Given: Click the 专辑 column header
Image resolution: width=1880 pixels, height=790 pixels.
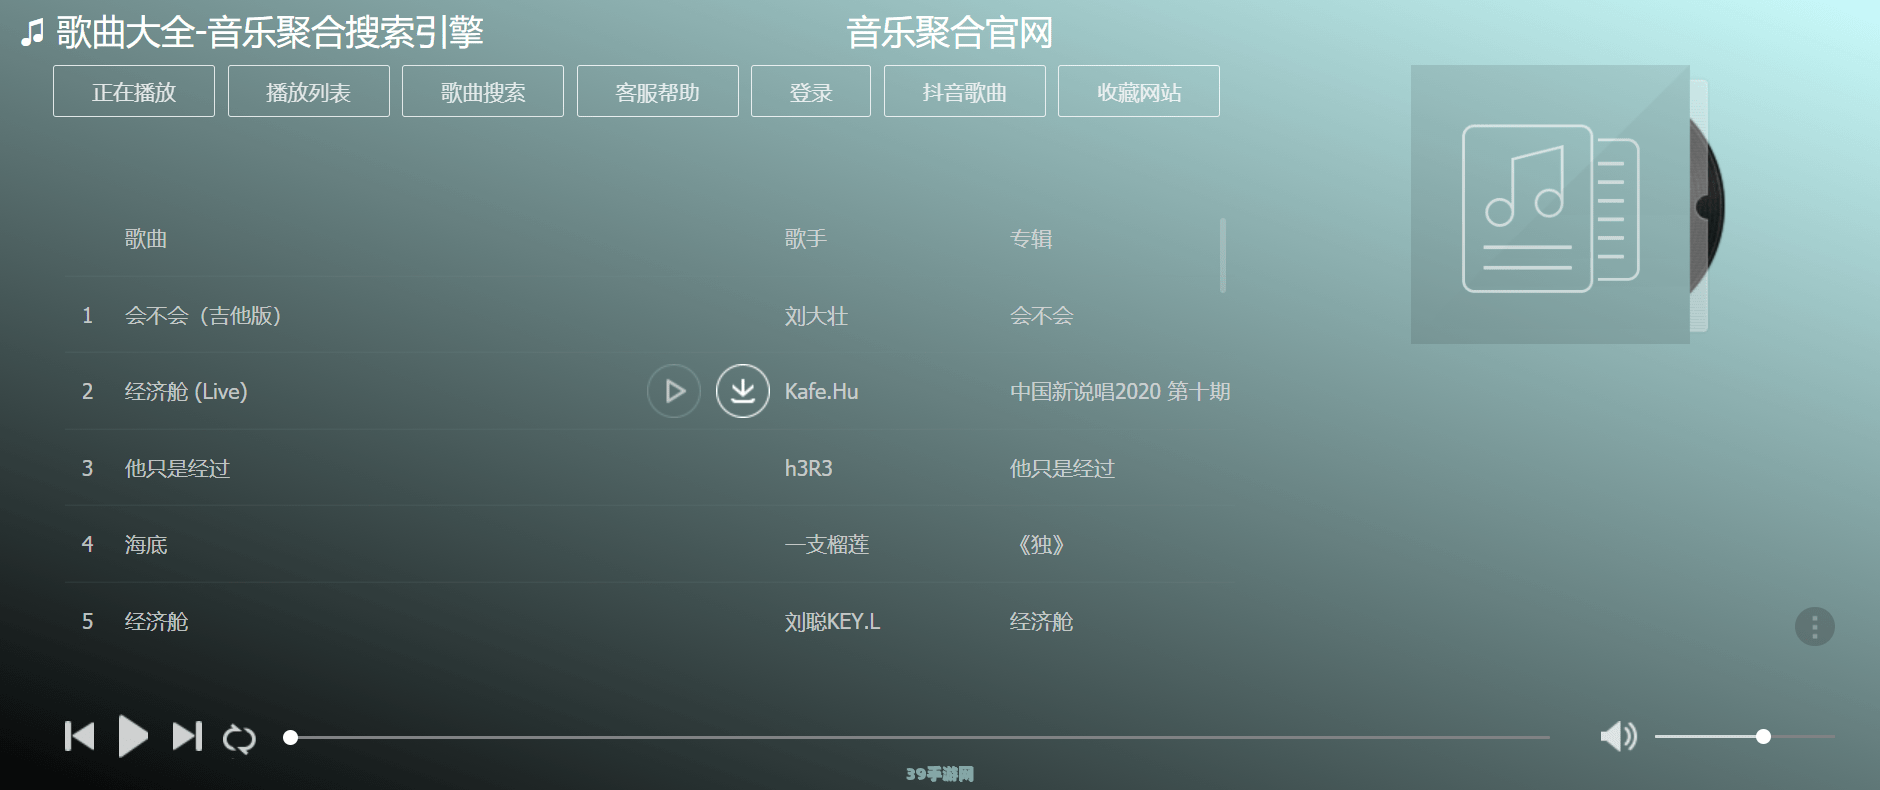Looking at the screenshot, I should coord(1031,239).
